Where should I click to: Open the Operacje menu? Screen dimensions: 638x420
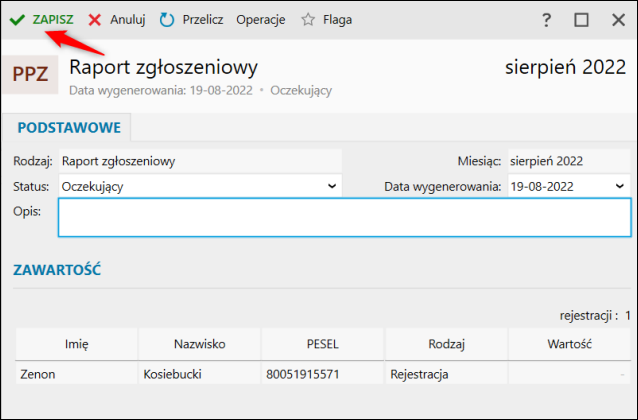coord(260,19)
